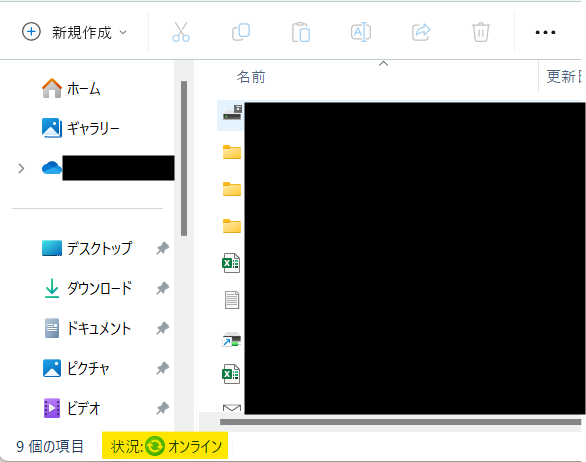This screenshot has height=462, width=586.
Task: Open the three-dot more options menu
Action: pos(545,33)
